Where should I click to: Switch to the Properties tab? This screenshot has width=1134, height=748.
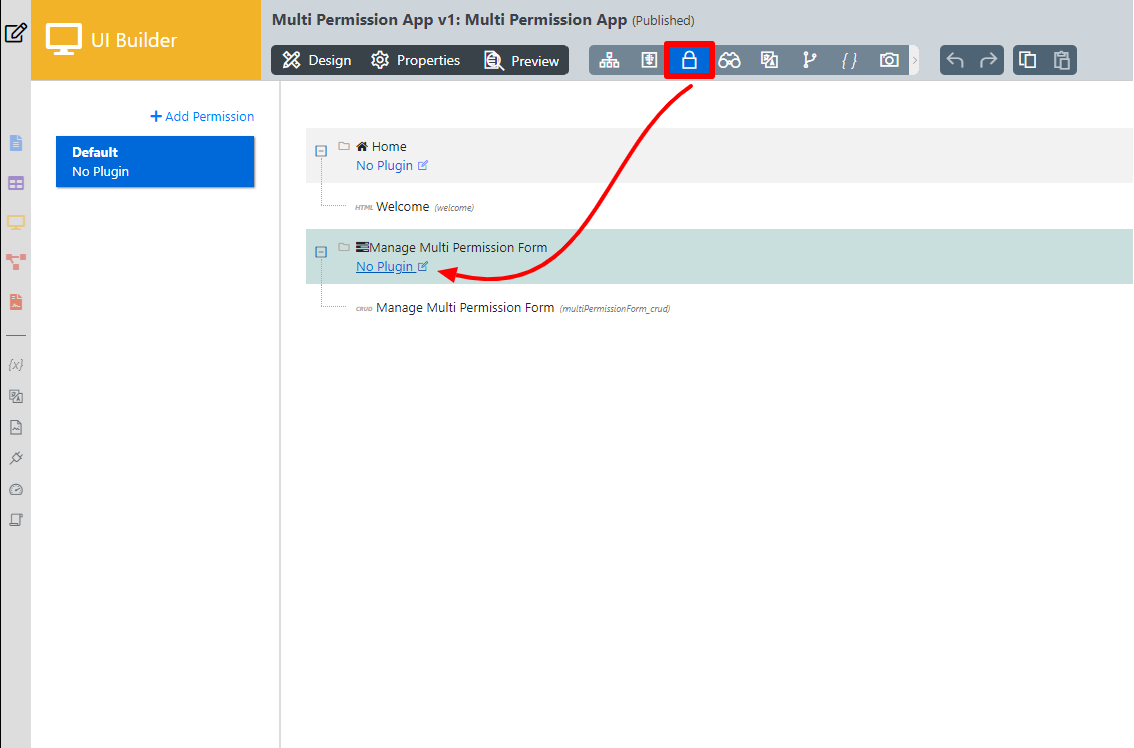point(416,60)
